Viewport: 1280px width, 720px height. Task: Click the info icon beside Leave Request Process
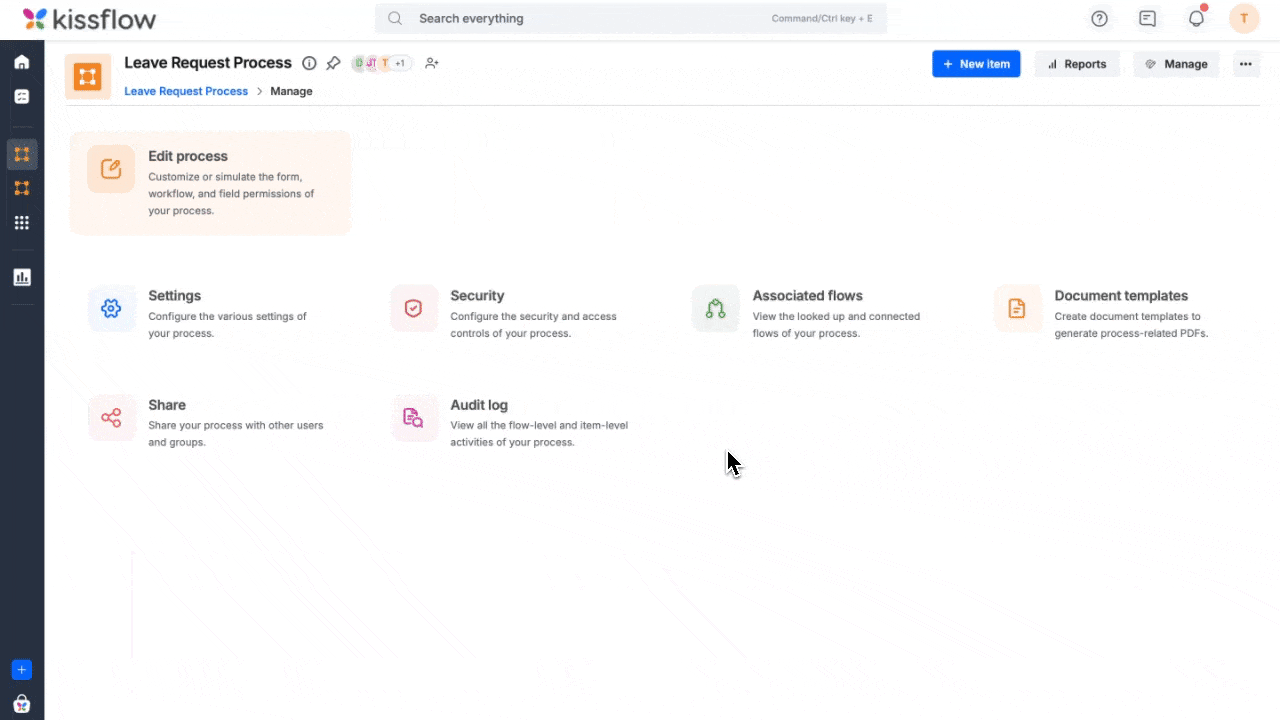(309, 63)
